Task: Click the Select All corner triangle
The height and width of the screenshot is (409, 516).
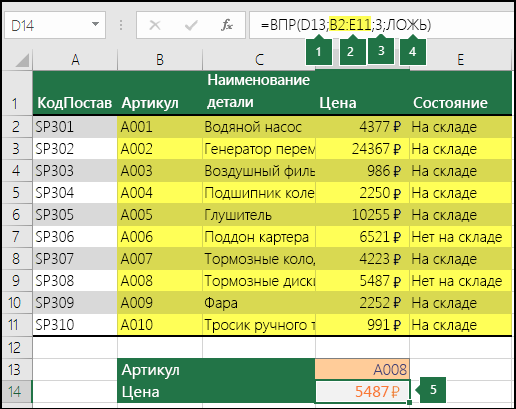Action: tap(22, 60)
